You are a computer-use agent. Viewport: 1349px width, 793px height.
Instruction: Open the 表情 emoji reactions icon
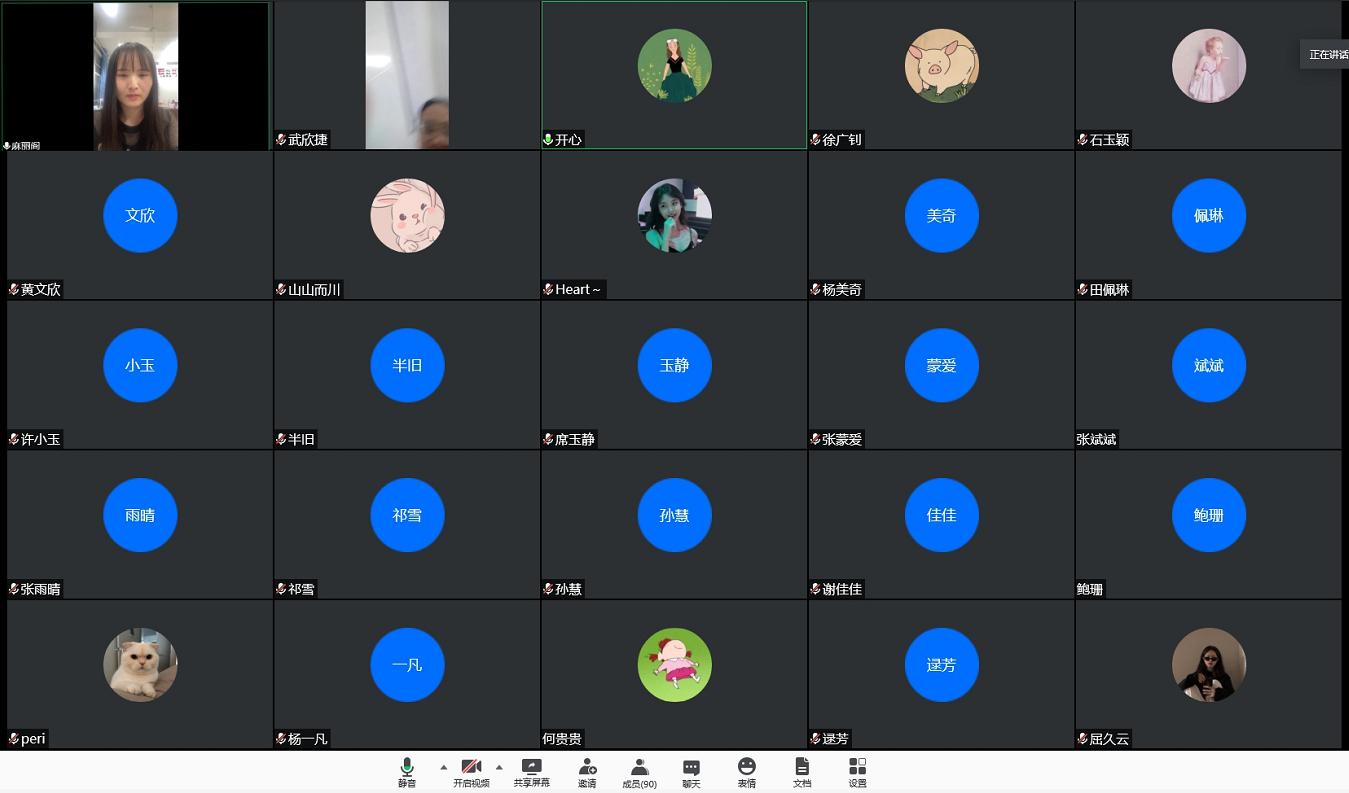(746, 771)
